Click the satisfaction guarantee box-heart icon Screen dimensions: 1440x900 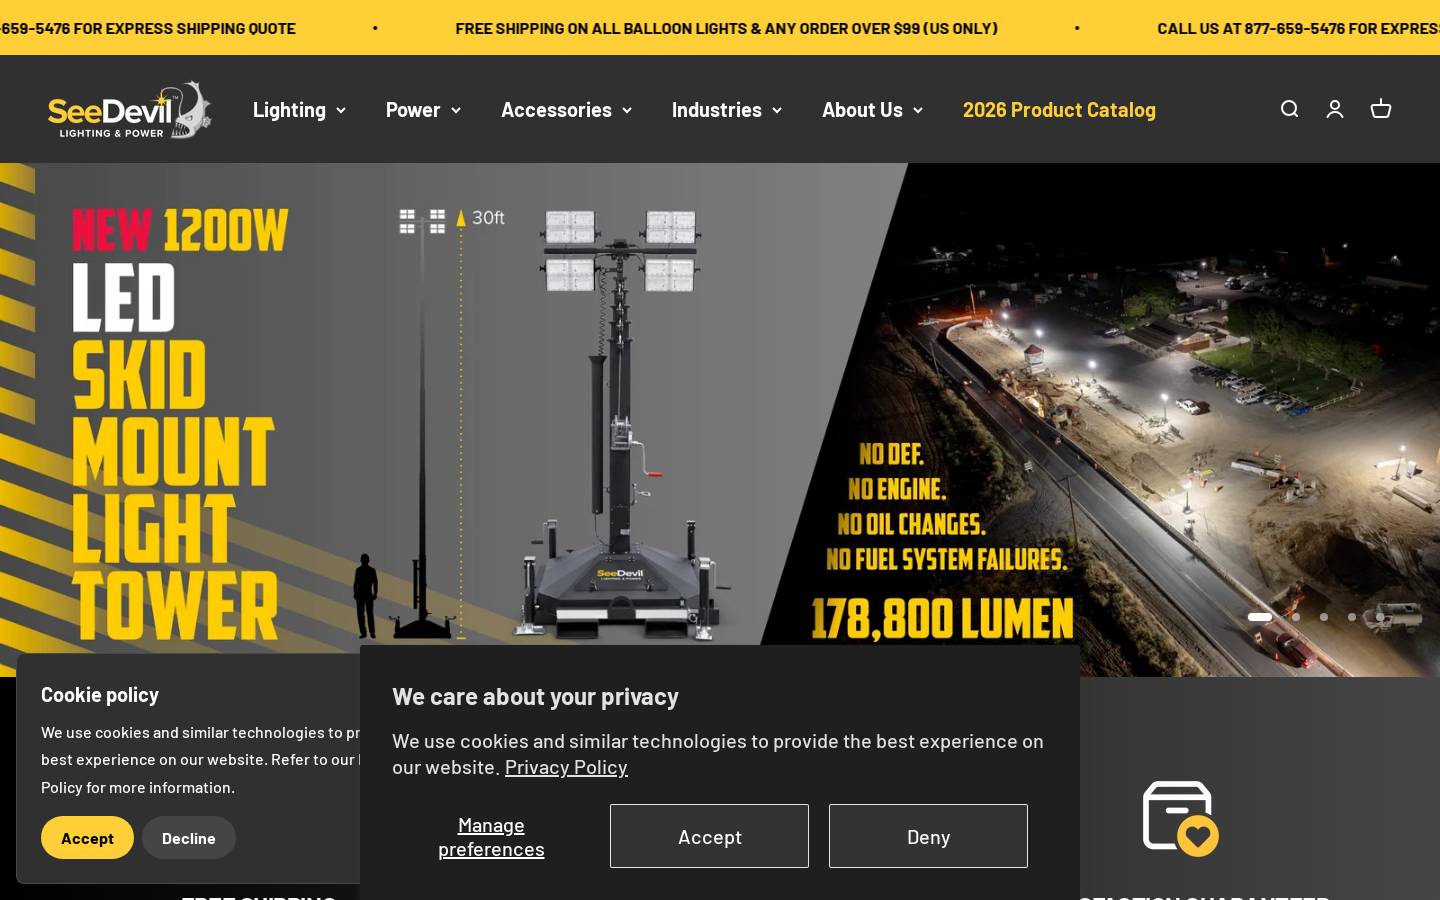[1181, 818]
